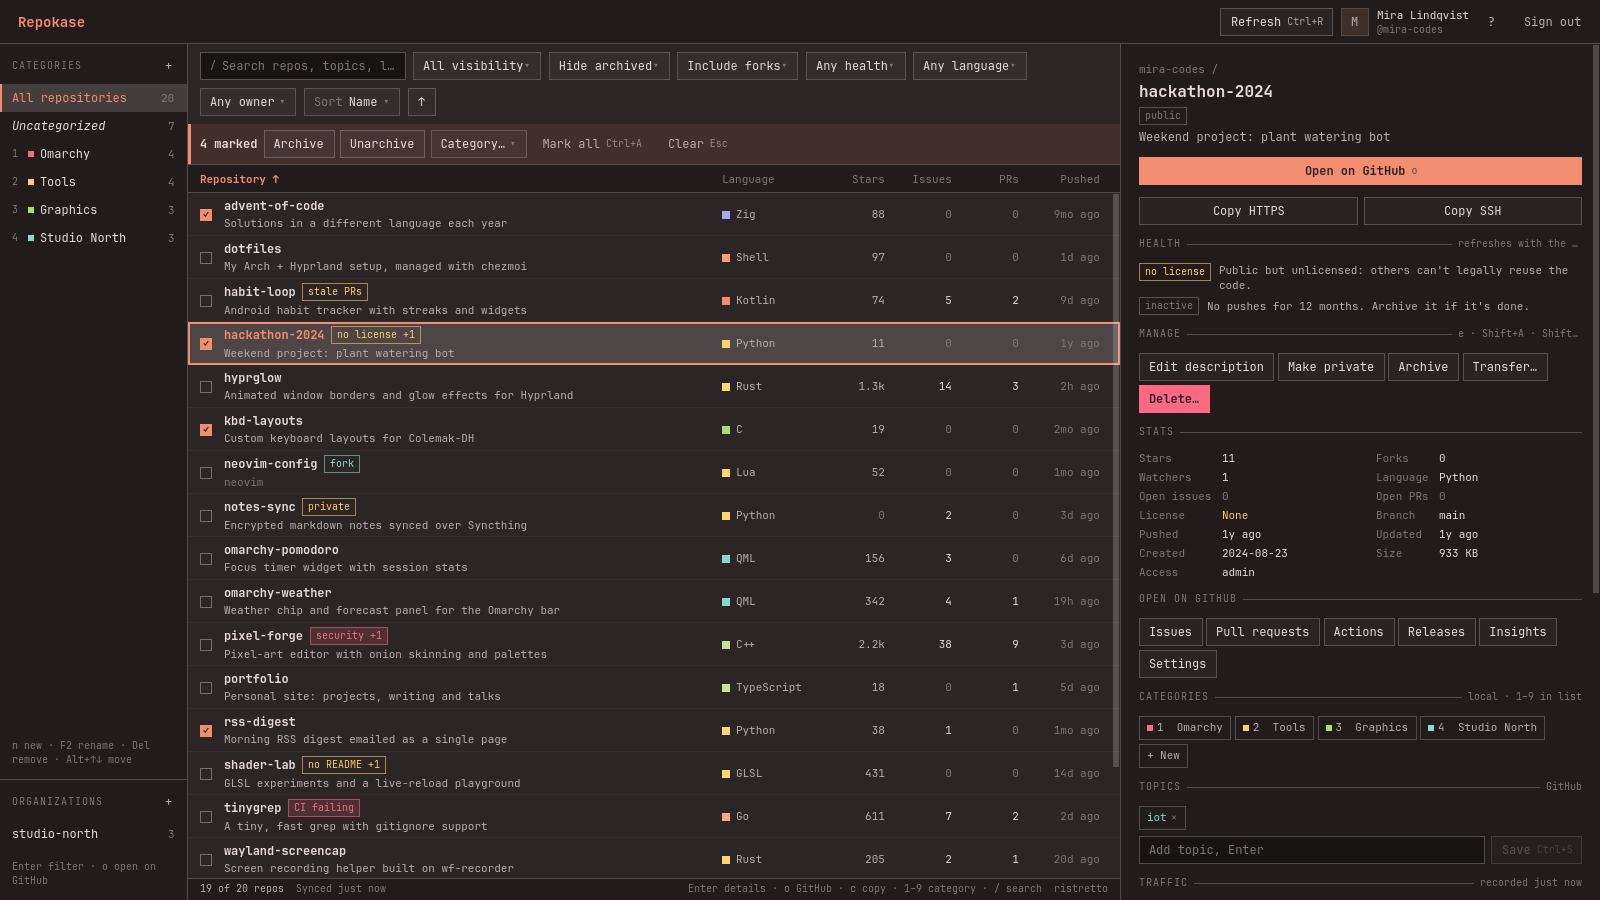Reverse sort direction arrow button

pos(421,102)
